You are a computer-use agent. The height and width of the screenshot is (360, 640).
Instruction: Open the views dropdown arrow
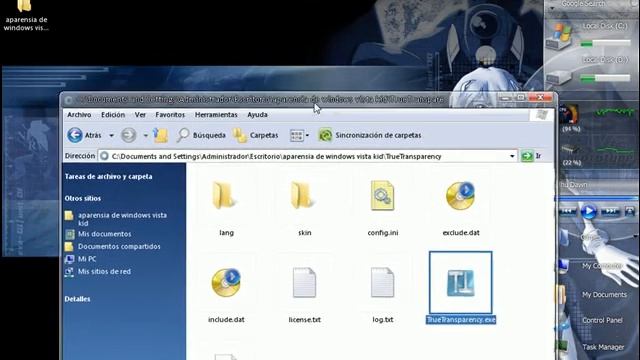pyautogui.click(x=307, y=136)
